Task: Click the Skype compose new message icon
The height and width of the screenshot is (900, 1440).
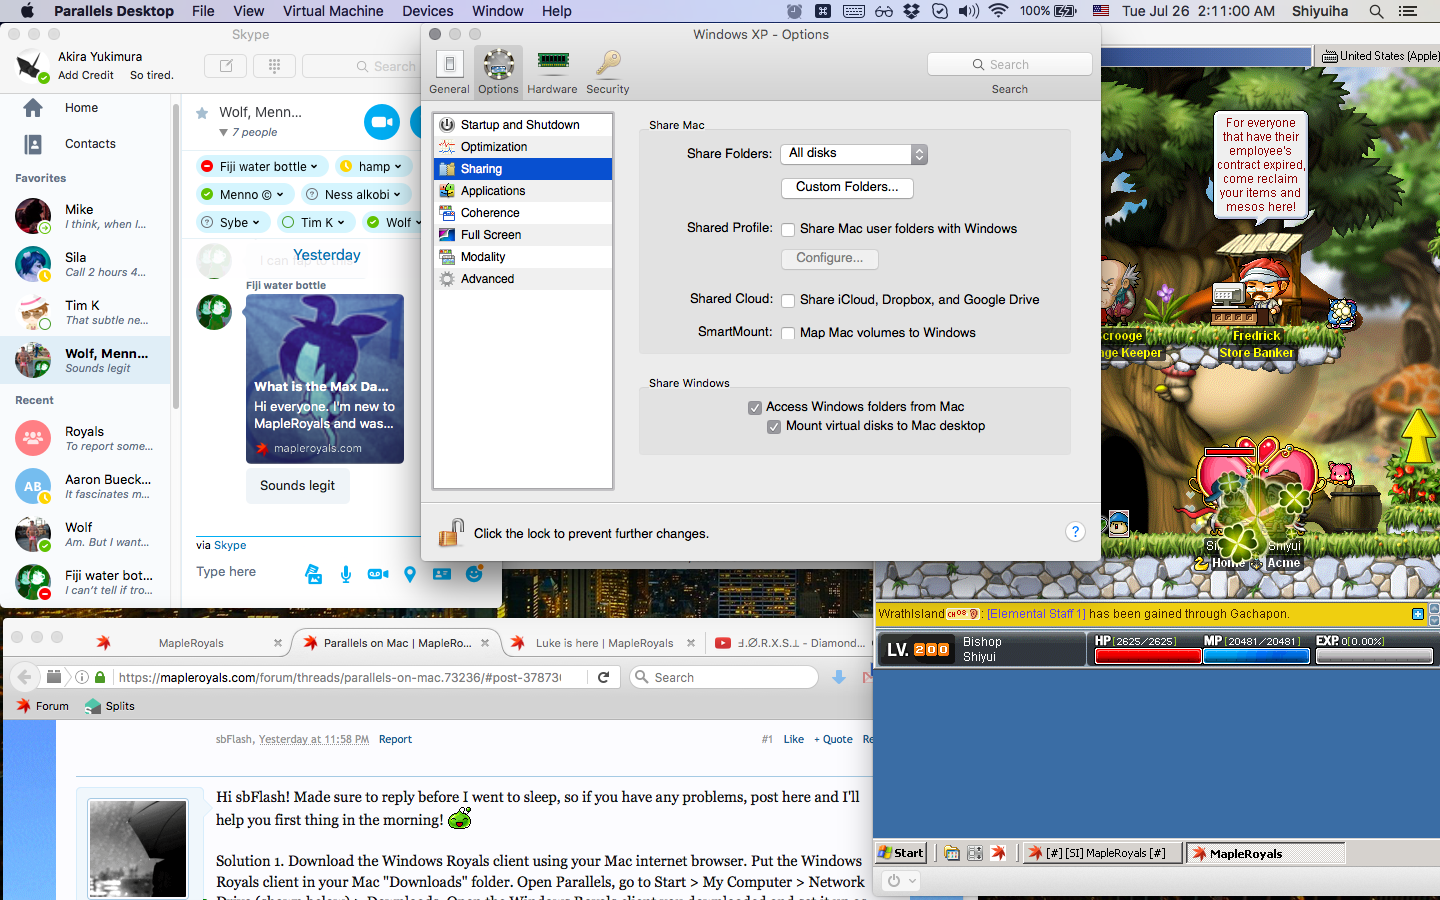Action: click(x=226, y=66)
